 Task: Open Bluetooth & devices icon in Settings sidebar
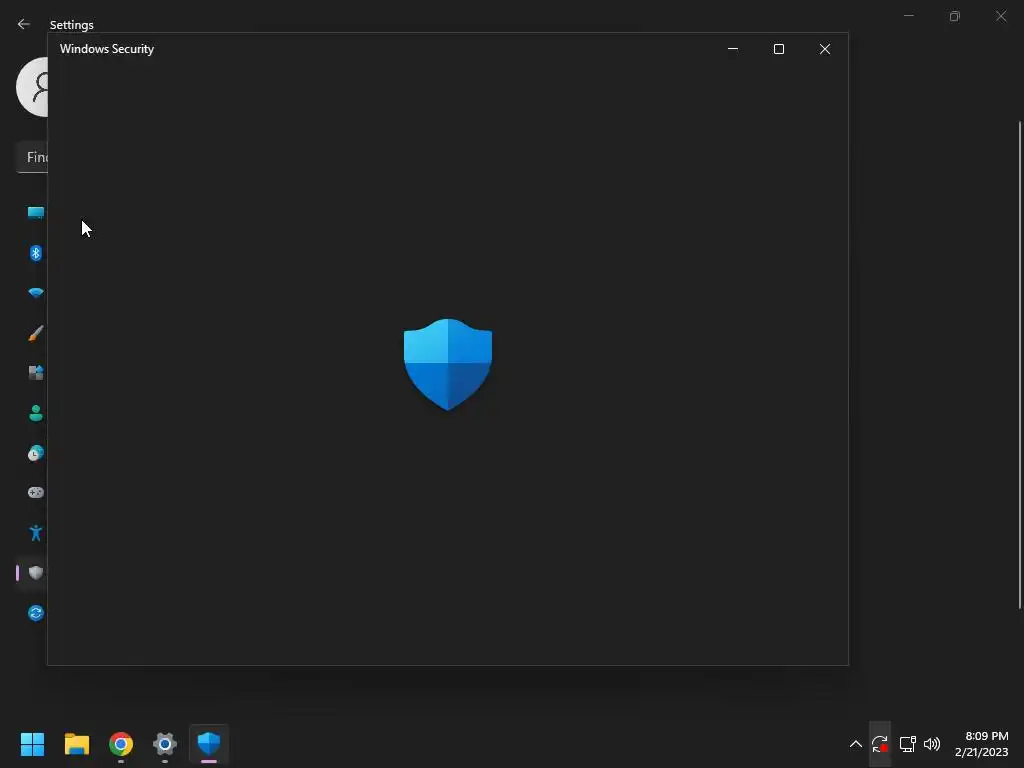pyautogui.click(x=36, y=253)
